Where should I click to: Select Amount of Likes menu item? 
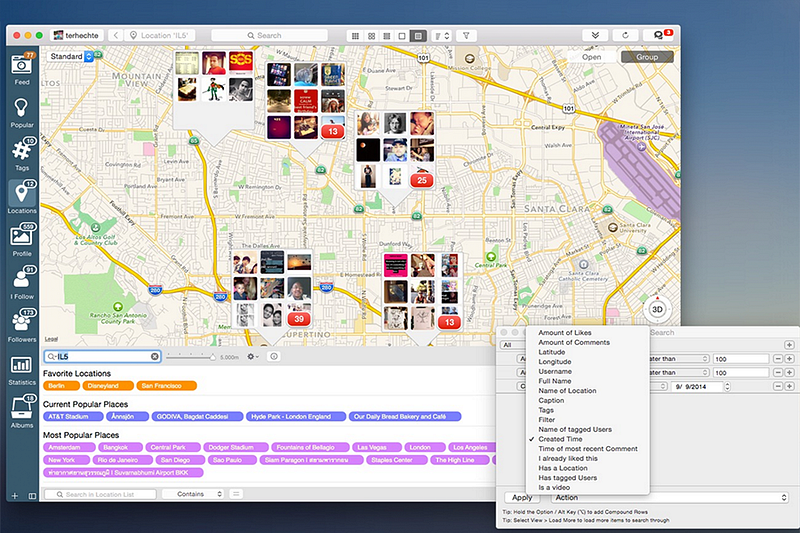[x=565, y=333]
